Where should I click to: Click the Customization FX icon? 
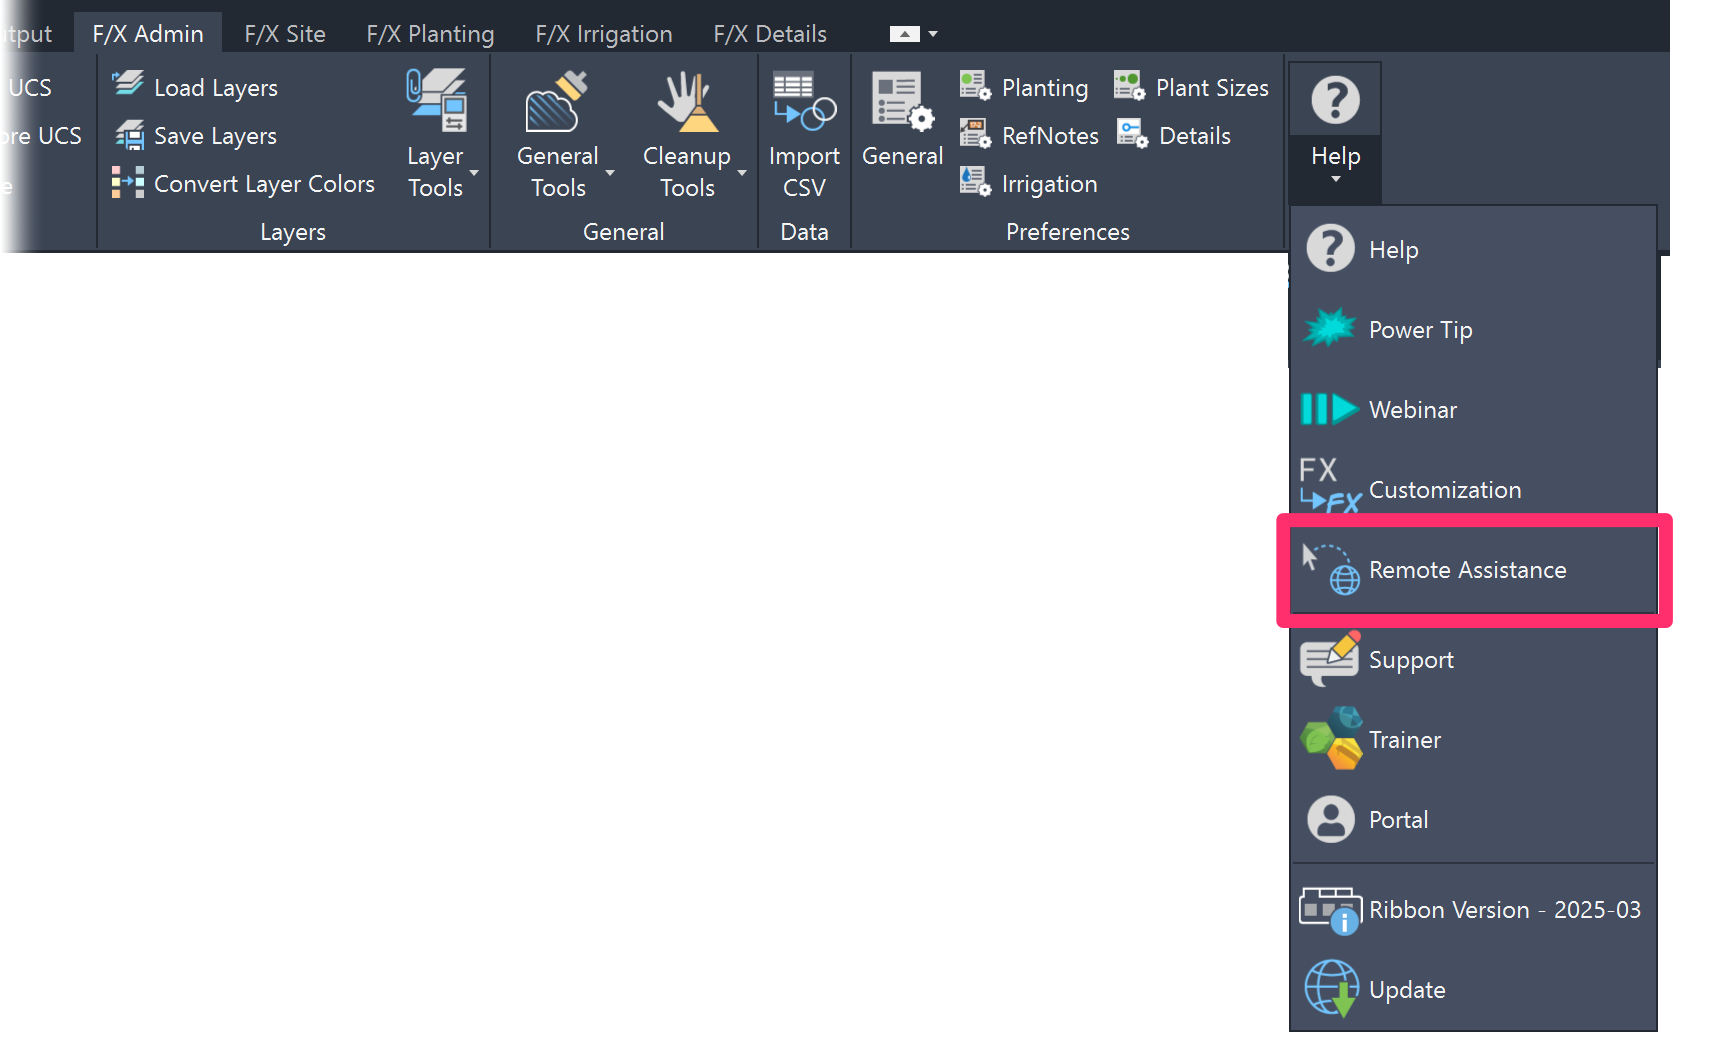[x=1330, y=486]
